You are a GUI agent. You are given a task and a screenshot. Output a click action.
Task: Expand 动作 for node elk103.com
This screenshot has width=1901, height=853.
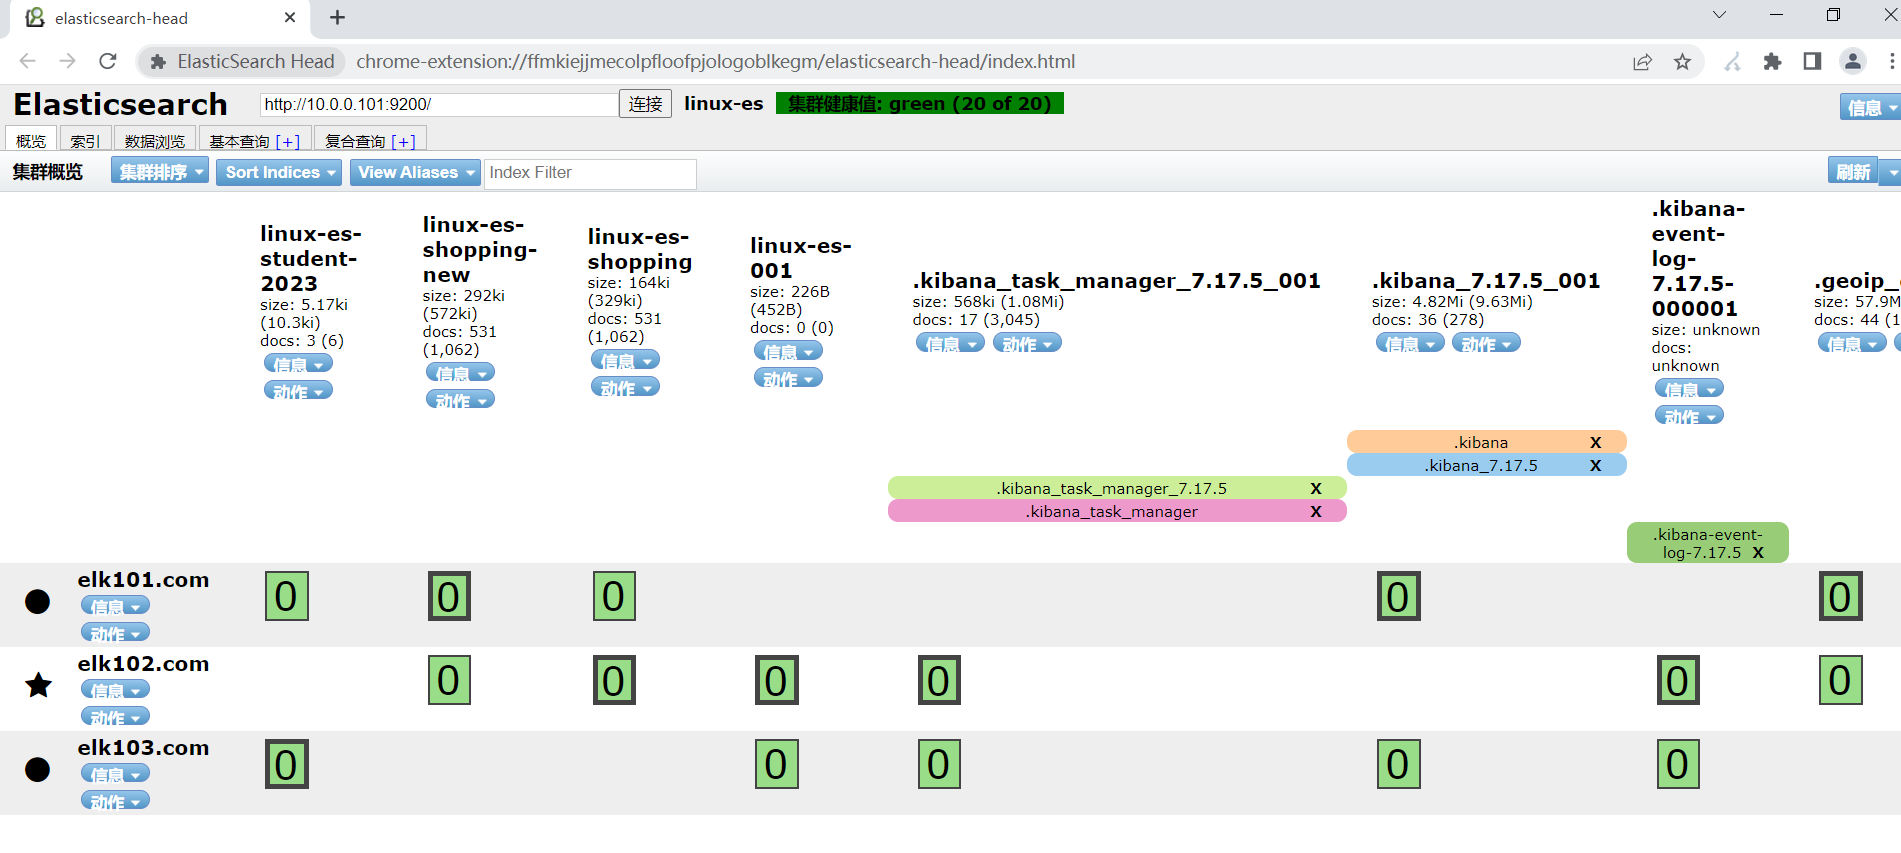click(115, 801)
